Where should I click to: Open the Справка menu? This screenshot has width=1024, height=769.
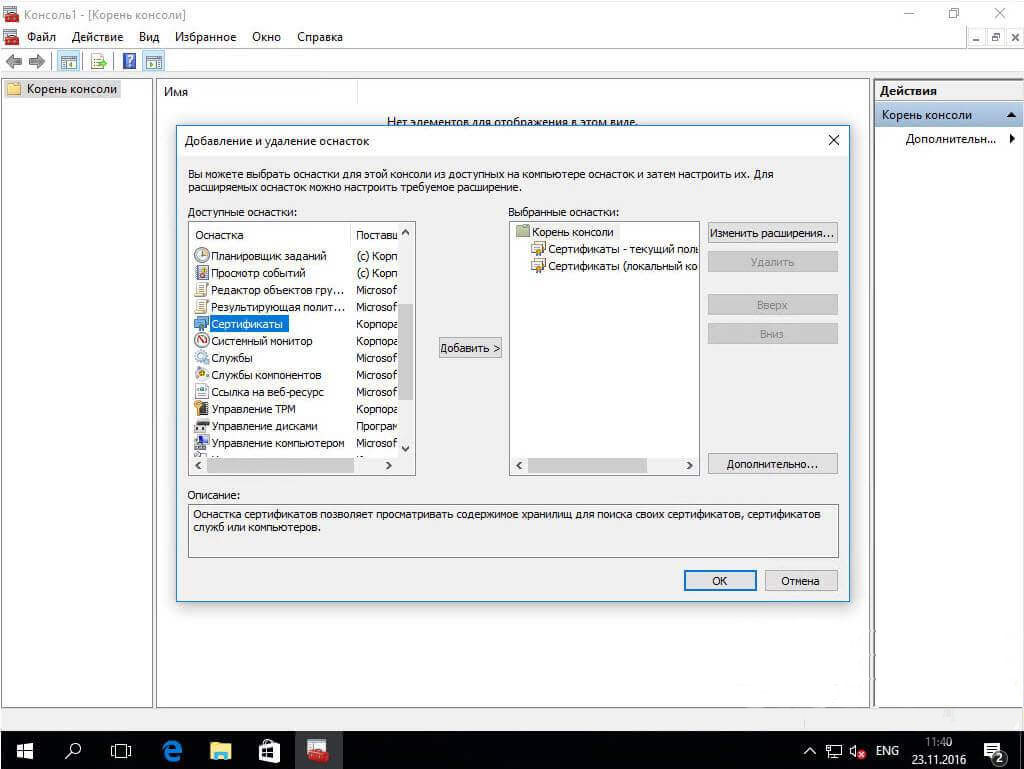point(320,37)
